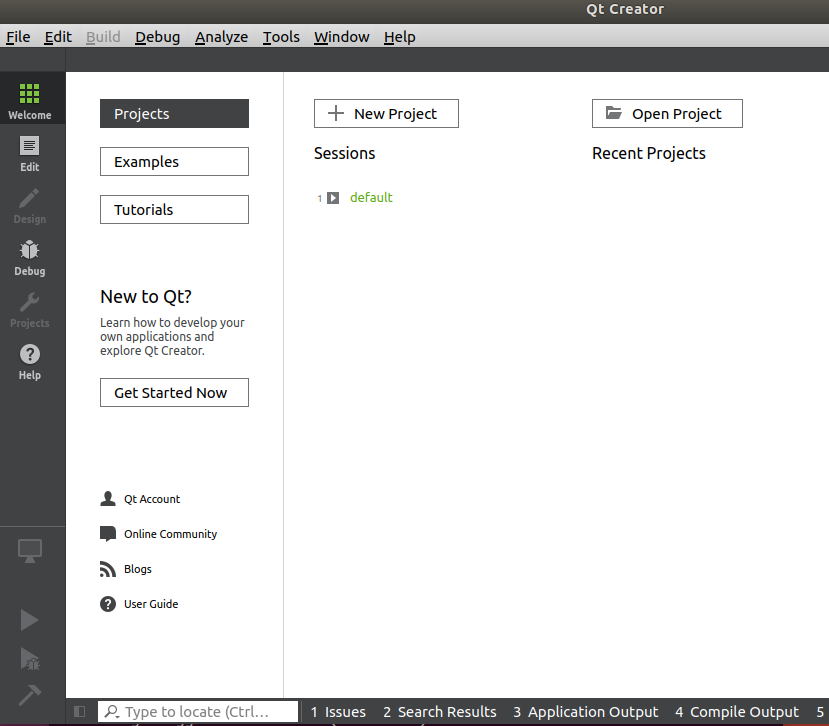Screen dimensions: 829x726
Task: Show the Examples page
Action: pyautogui.click(x=174, y=162)
